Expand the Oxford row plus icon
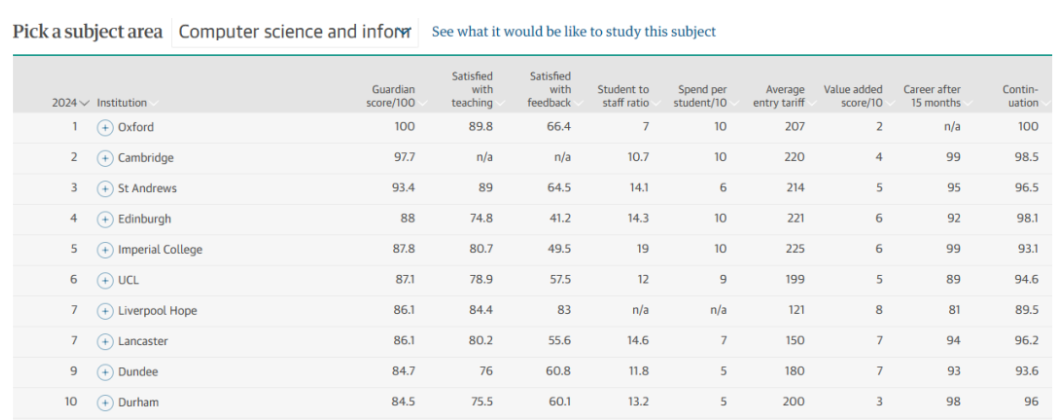Viewport: 1053px width, 420px height. click(x=105, y=127)
